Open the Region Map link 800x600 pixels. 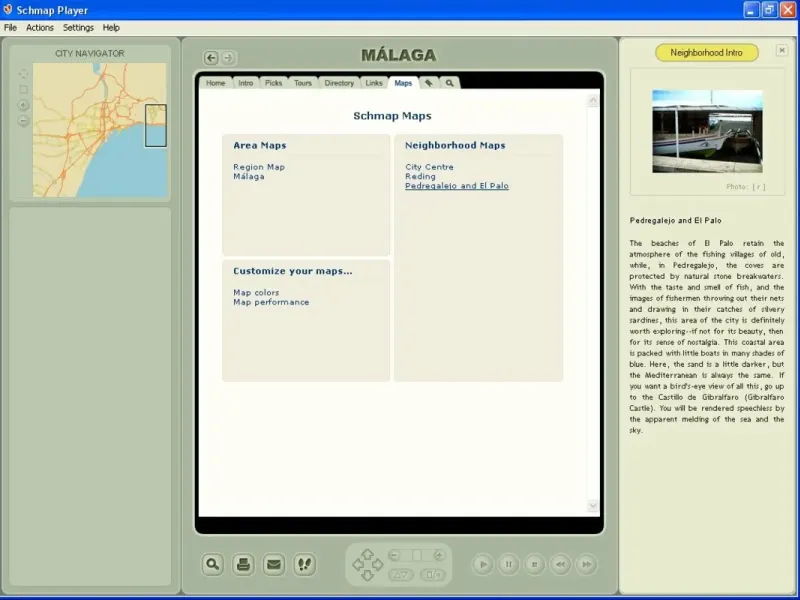click(x=259, y=167)
